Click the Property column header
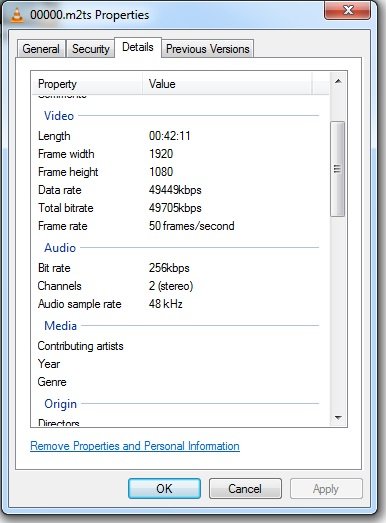This screenshot has height=523, width=386. click(x=87, y=84)
